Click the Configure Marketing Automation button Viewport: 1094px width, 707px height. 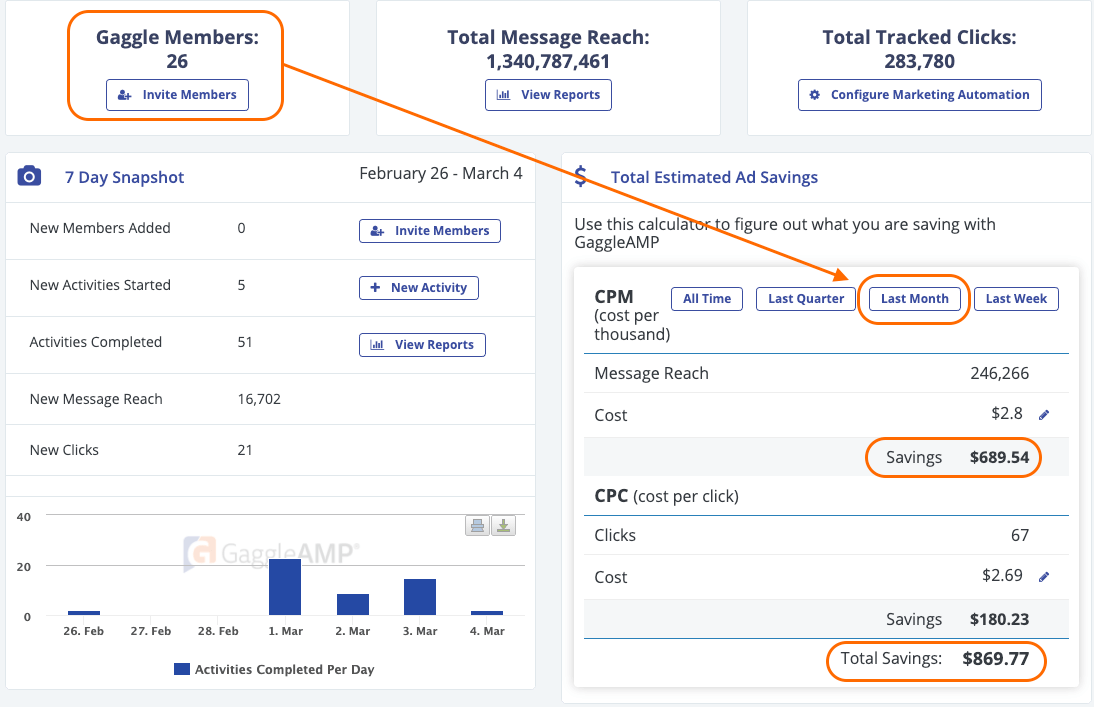click(x=919, y=95)
